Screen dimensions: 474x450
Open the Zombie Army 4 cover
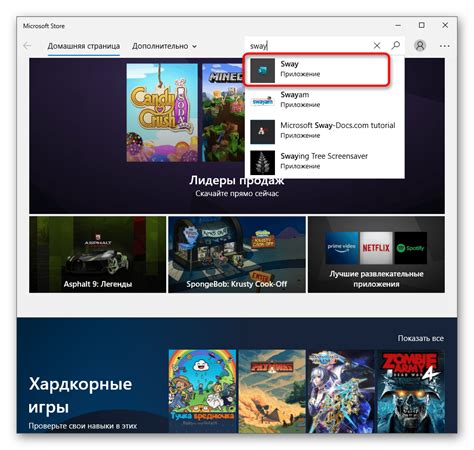tap(411, 391)
